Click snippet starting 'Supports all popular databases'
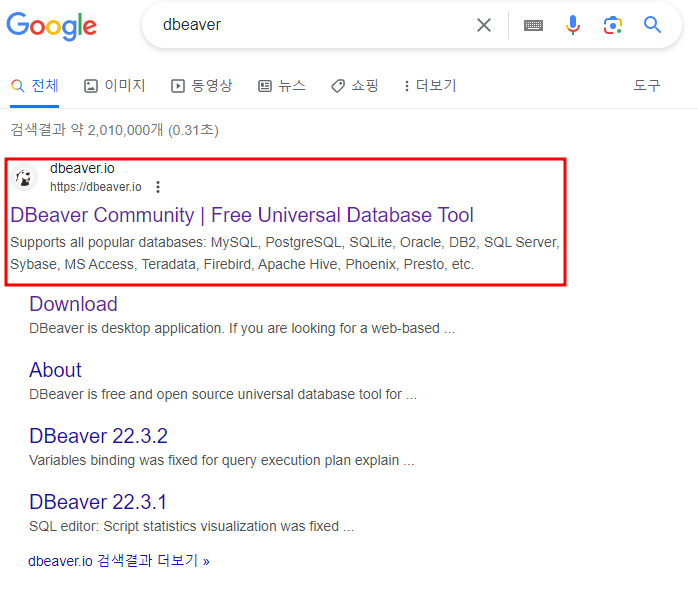The image size is (698, 600). point(285,253)
